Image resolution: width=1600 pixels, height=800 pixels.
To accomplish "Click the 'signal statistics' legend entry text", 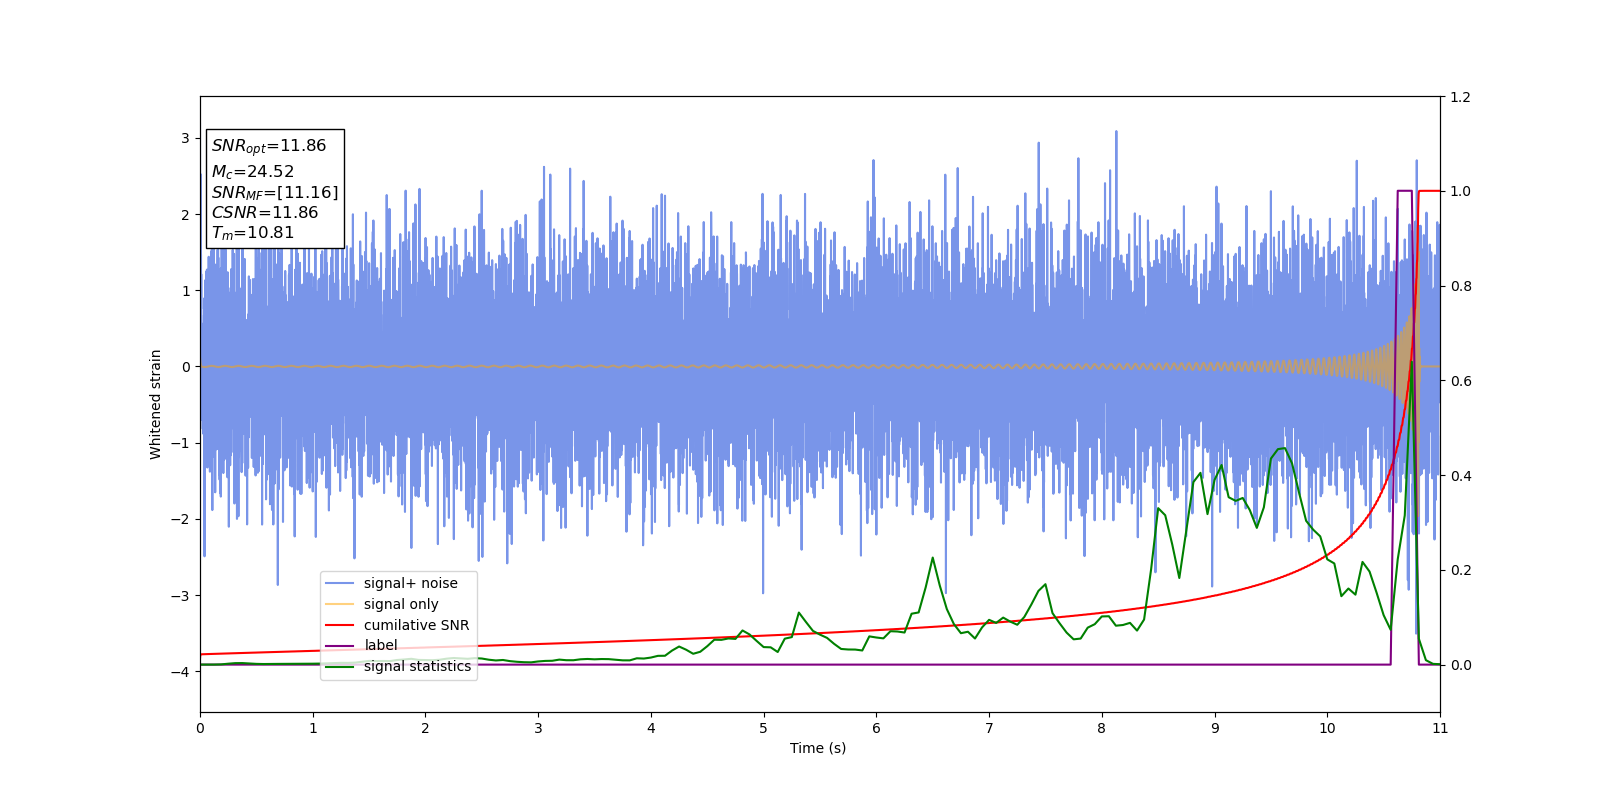I will pyautogui.click(x=417, y=666).
